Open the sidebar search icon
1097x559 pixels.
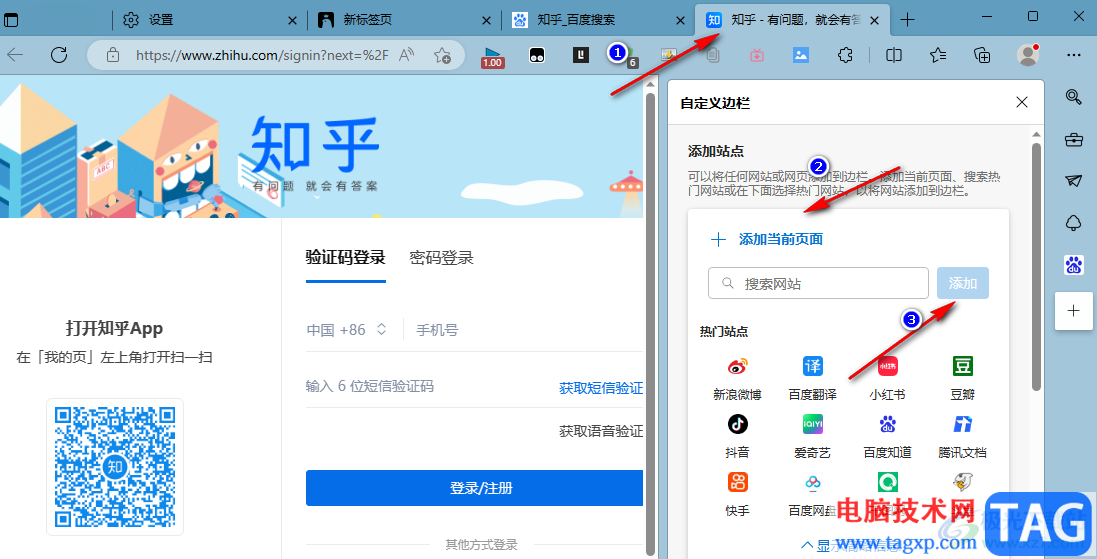pos(1074,97)
